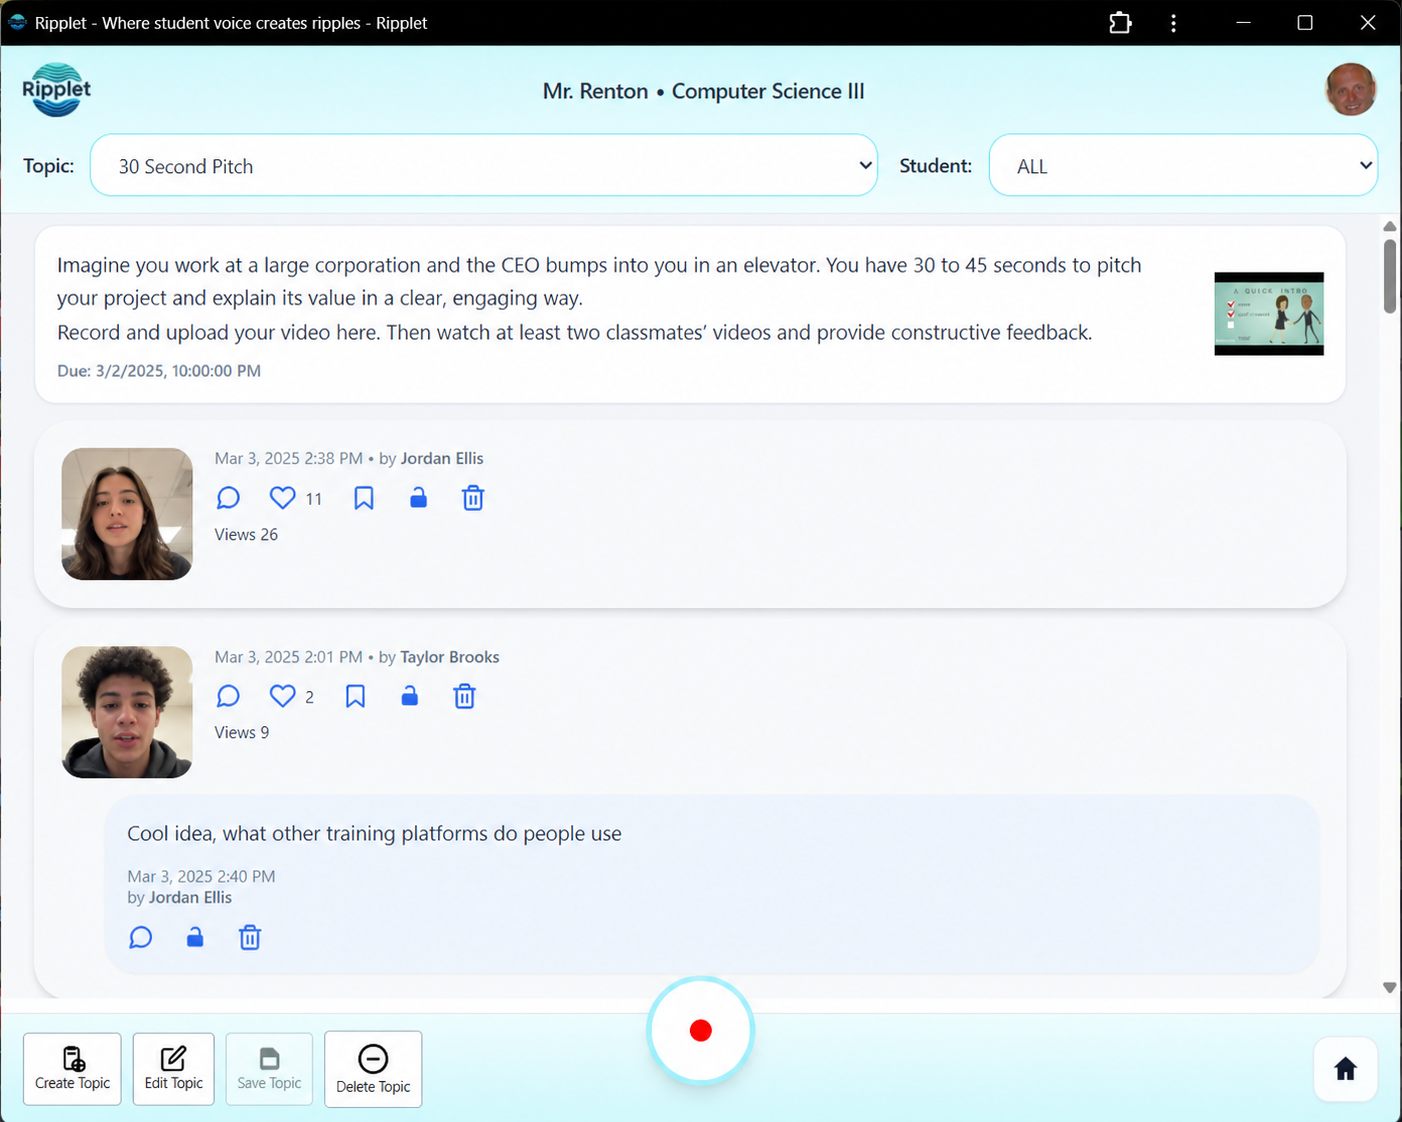
Task: Bookmark Jordan Ellis's video
Action: (364, 497)
